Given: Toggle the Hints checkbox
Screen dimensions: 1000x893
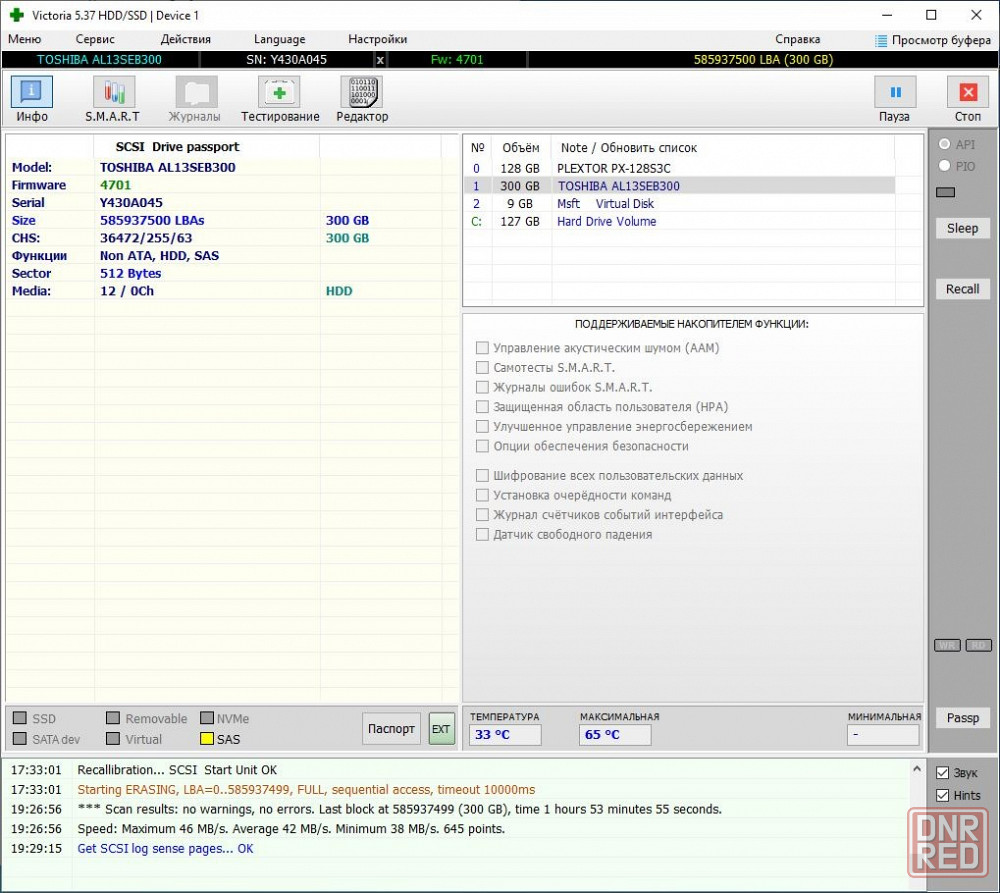Looking at the screenshot, I should coord(943,795).
